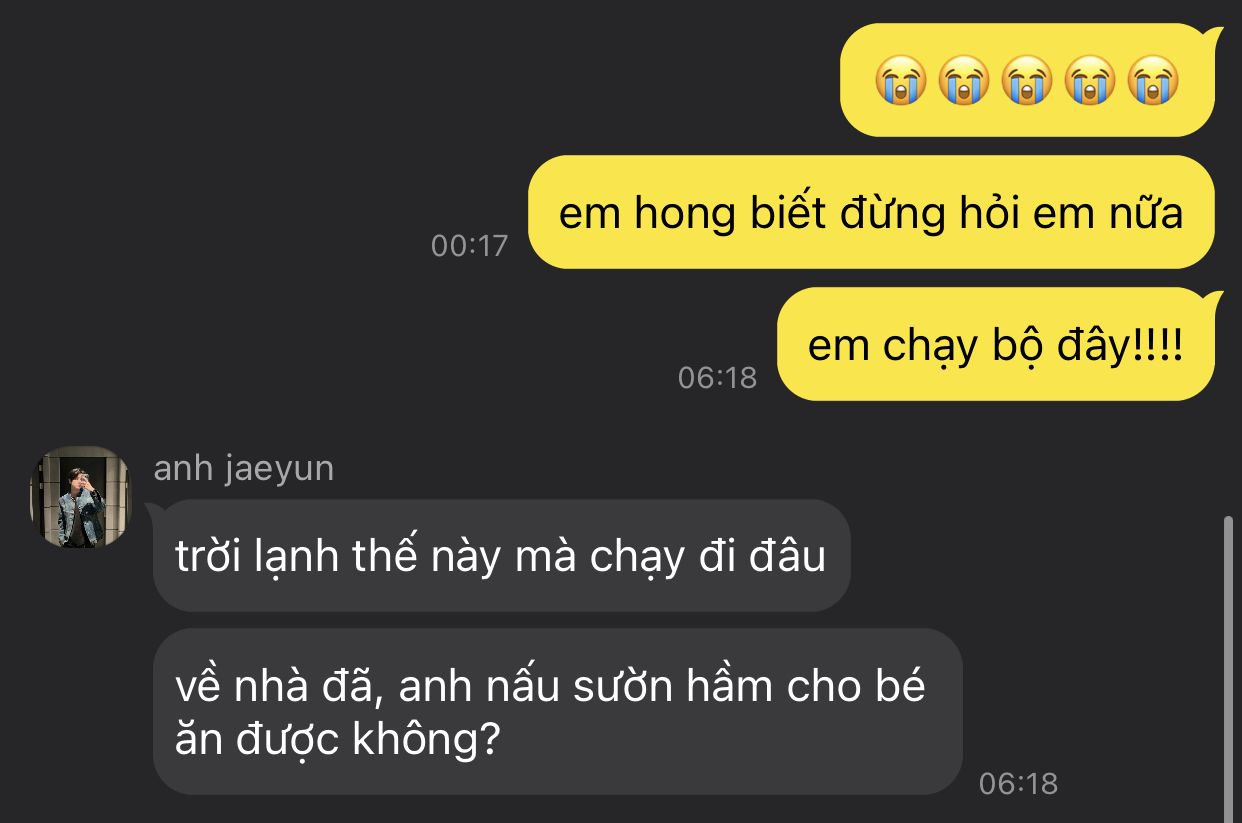Select the yellow bubble em chạy bộ đây!!!!

(x=996, y=345)
